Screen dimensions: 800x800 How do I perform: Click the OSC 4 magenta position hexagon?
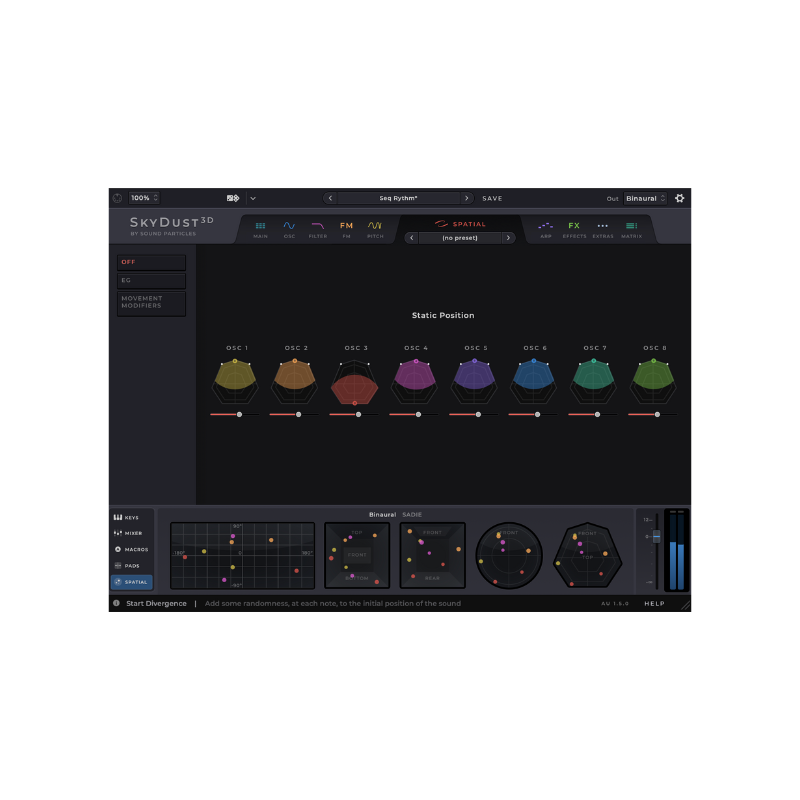click(415, 382)
